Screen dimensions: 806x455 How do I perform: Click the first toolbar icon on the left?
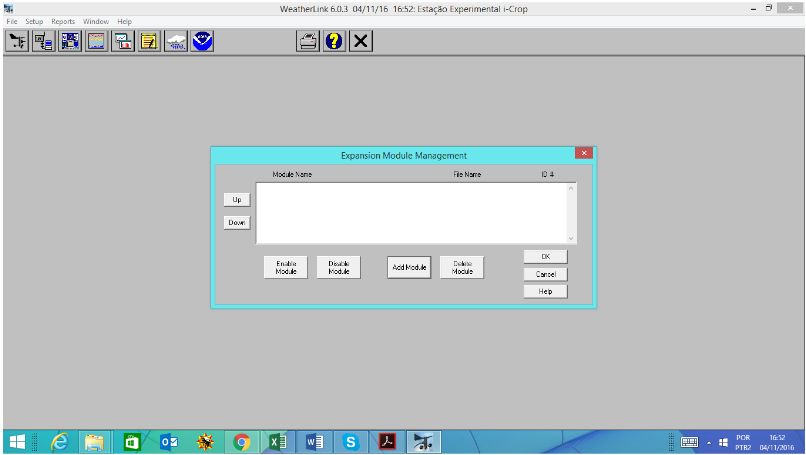pos(18,41)
